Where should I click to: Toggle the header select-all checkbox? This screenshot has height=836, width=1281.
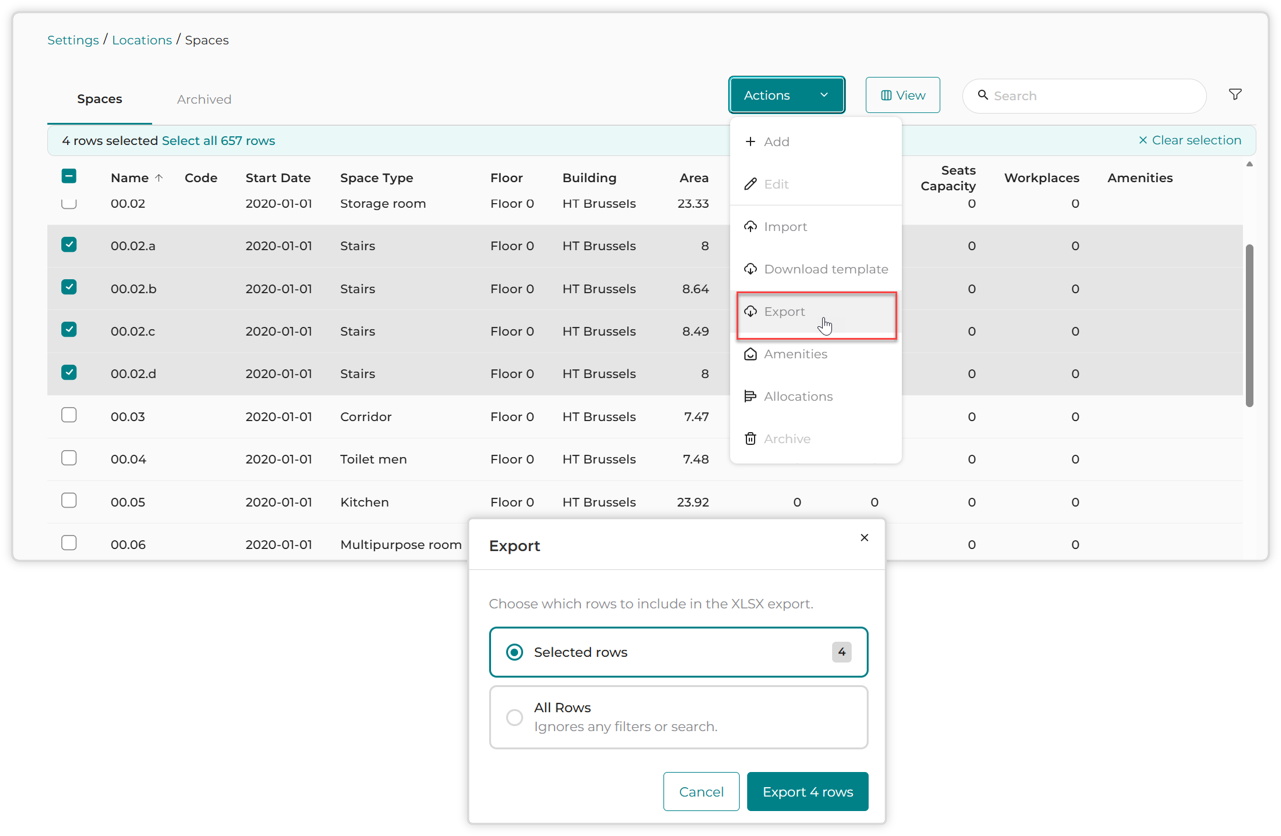[x=69, y=176]
